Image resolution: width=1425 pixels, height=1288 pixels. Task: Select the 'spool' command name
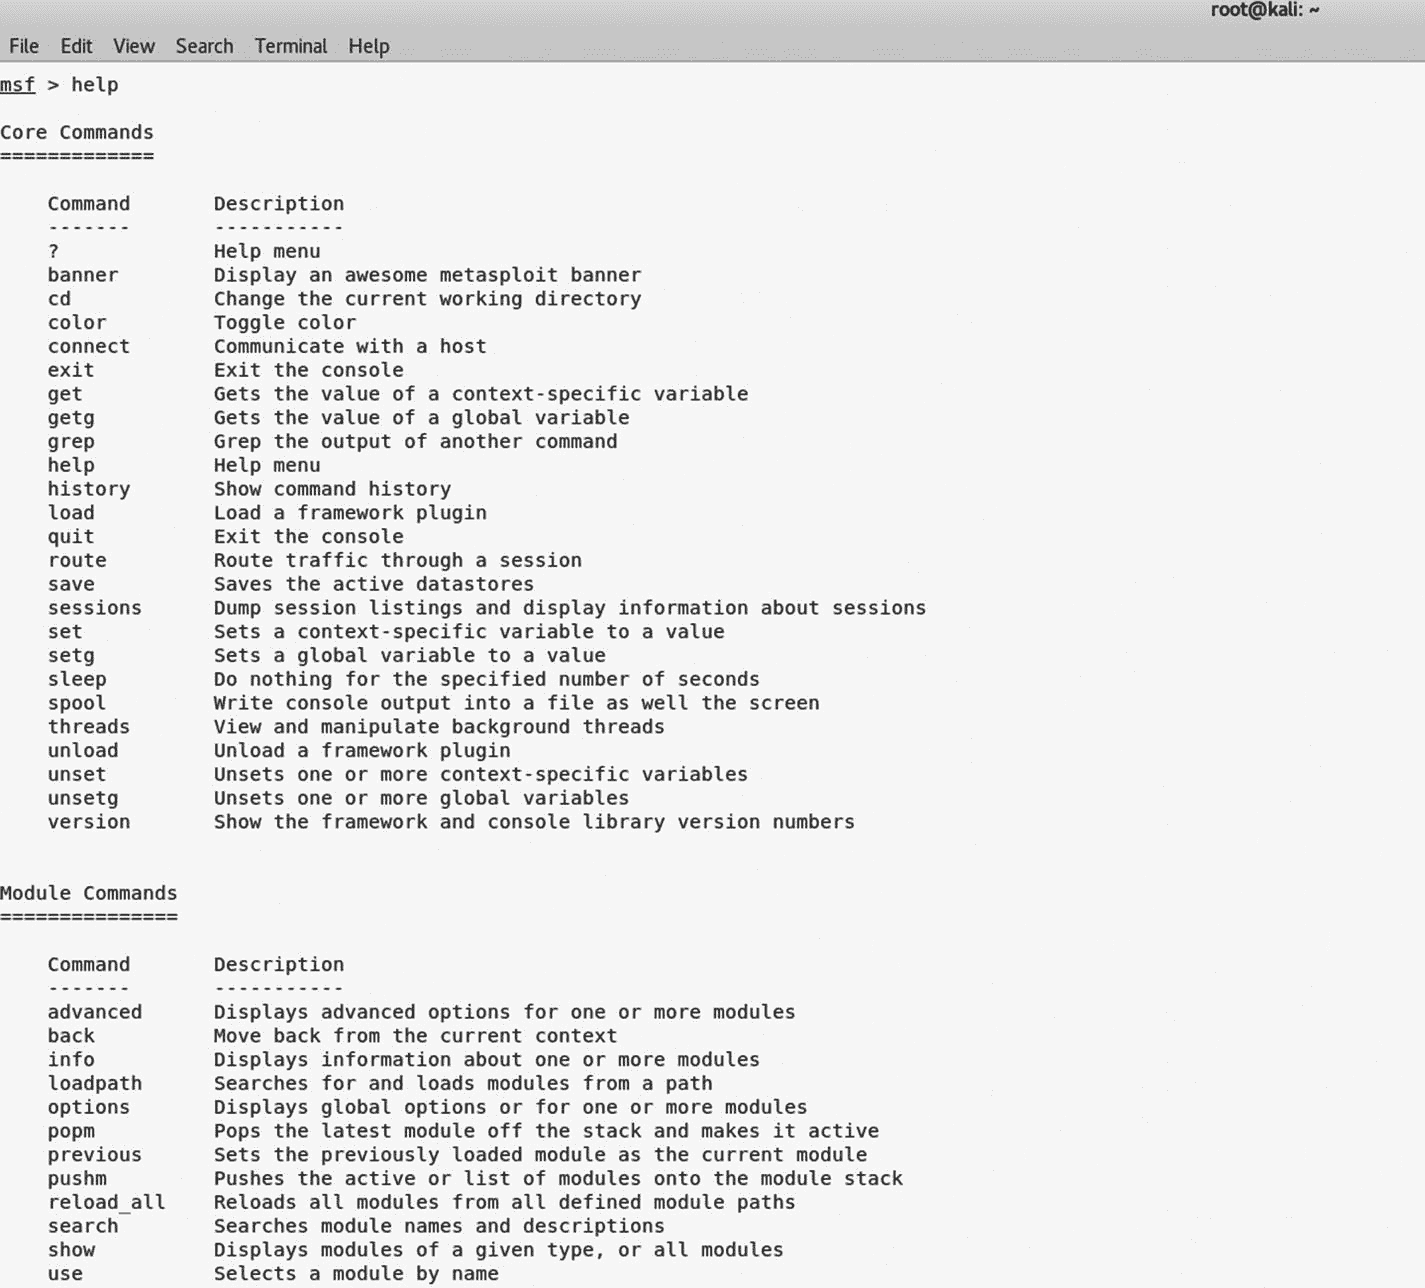77,703
